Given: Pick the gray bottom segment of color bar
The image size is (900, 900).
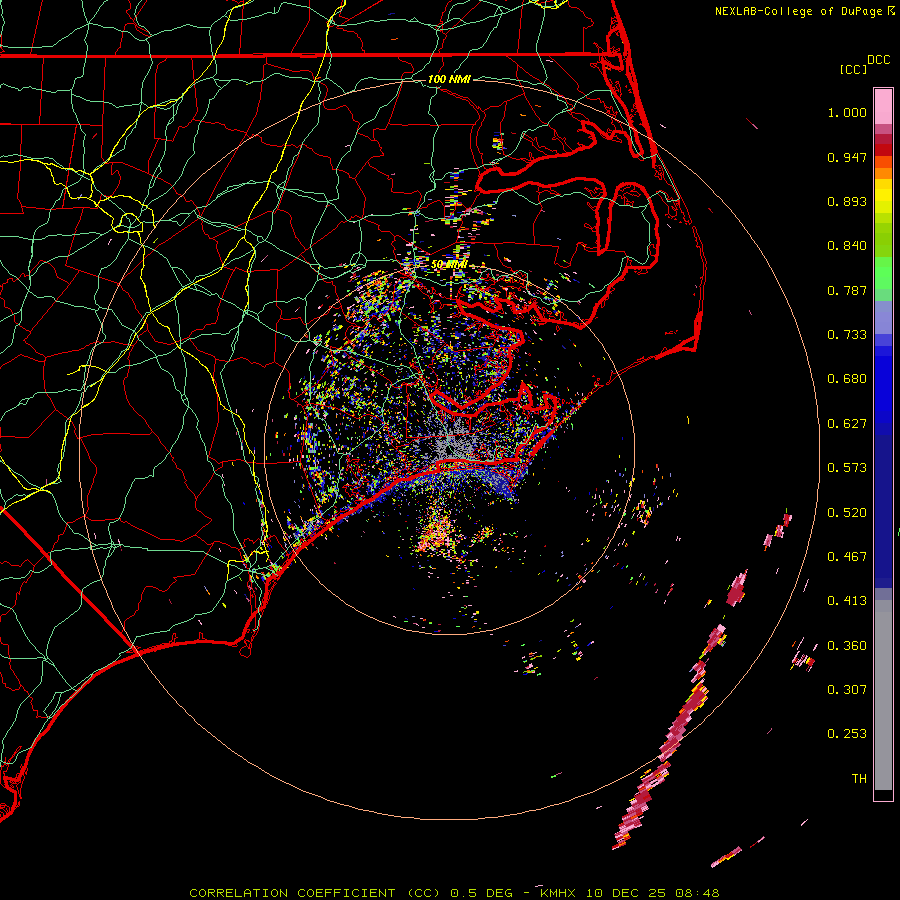Looking at the screenshot, I should pyautogui.click(x=883, y=695).
